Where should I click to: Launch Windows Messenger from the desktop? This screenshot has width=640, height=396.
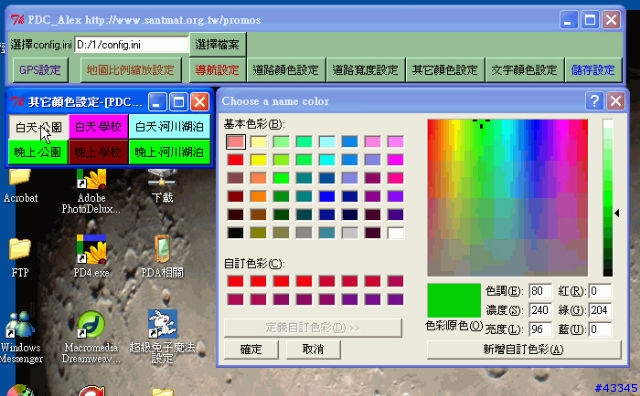tap(20, 337)
